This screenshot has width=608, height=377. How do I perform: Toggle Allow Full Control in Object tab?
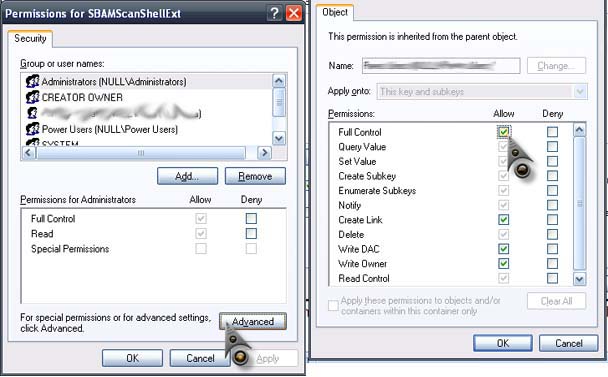(x=503, y=132)
